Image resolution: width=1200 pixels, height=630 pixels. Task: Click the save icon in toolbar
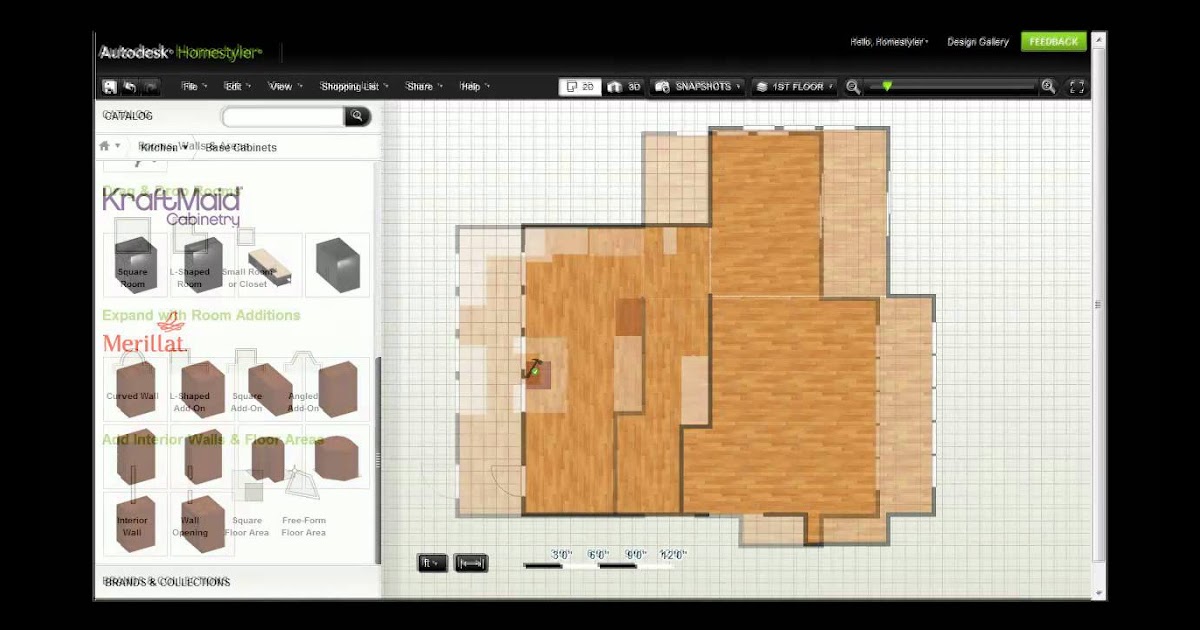click(x=110, y=87)
